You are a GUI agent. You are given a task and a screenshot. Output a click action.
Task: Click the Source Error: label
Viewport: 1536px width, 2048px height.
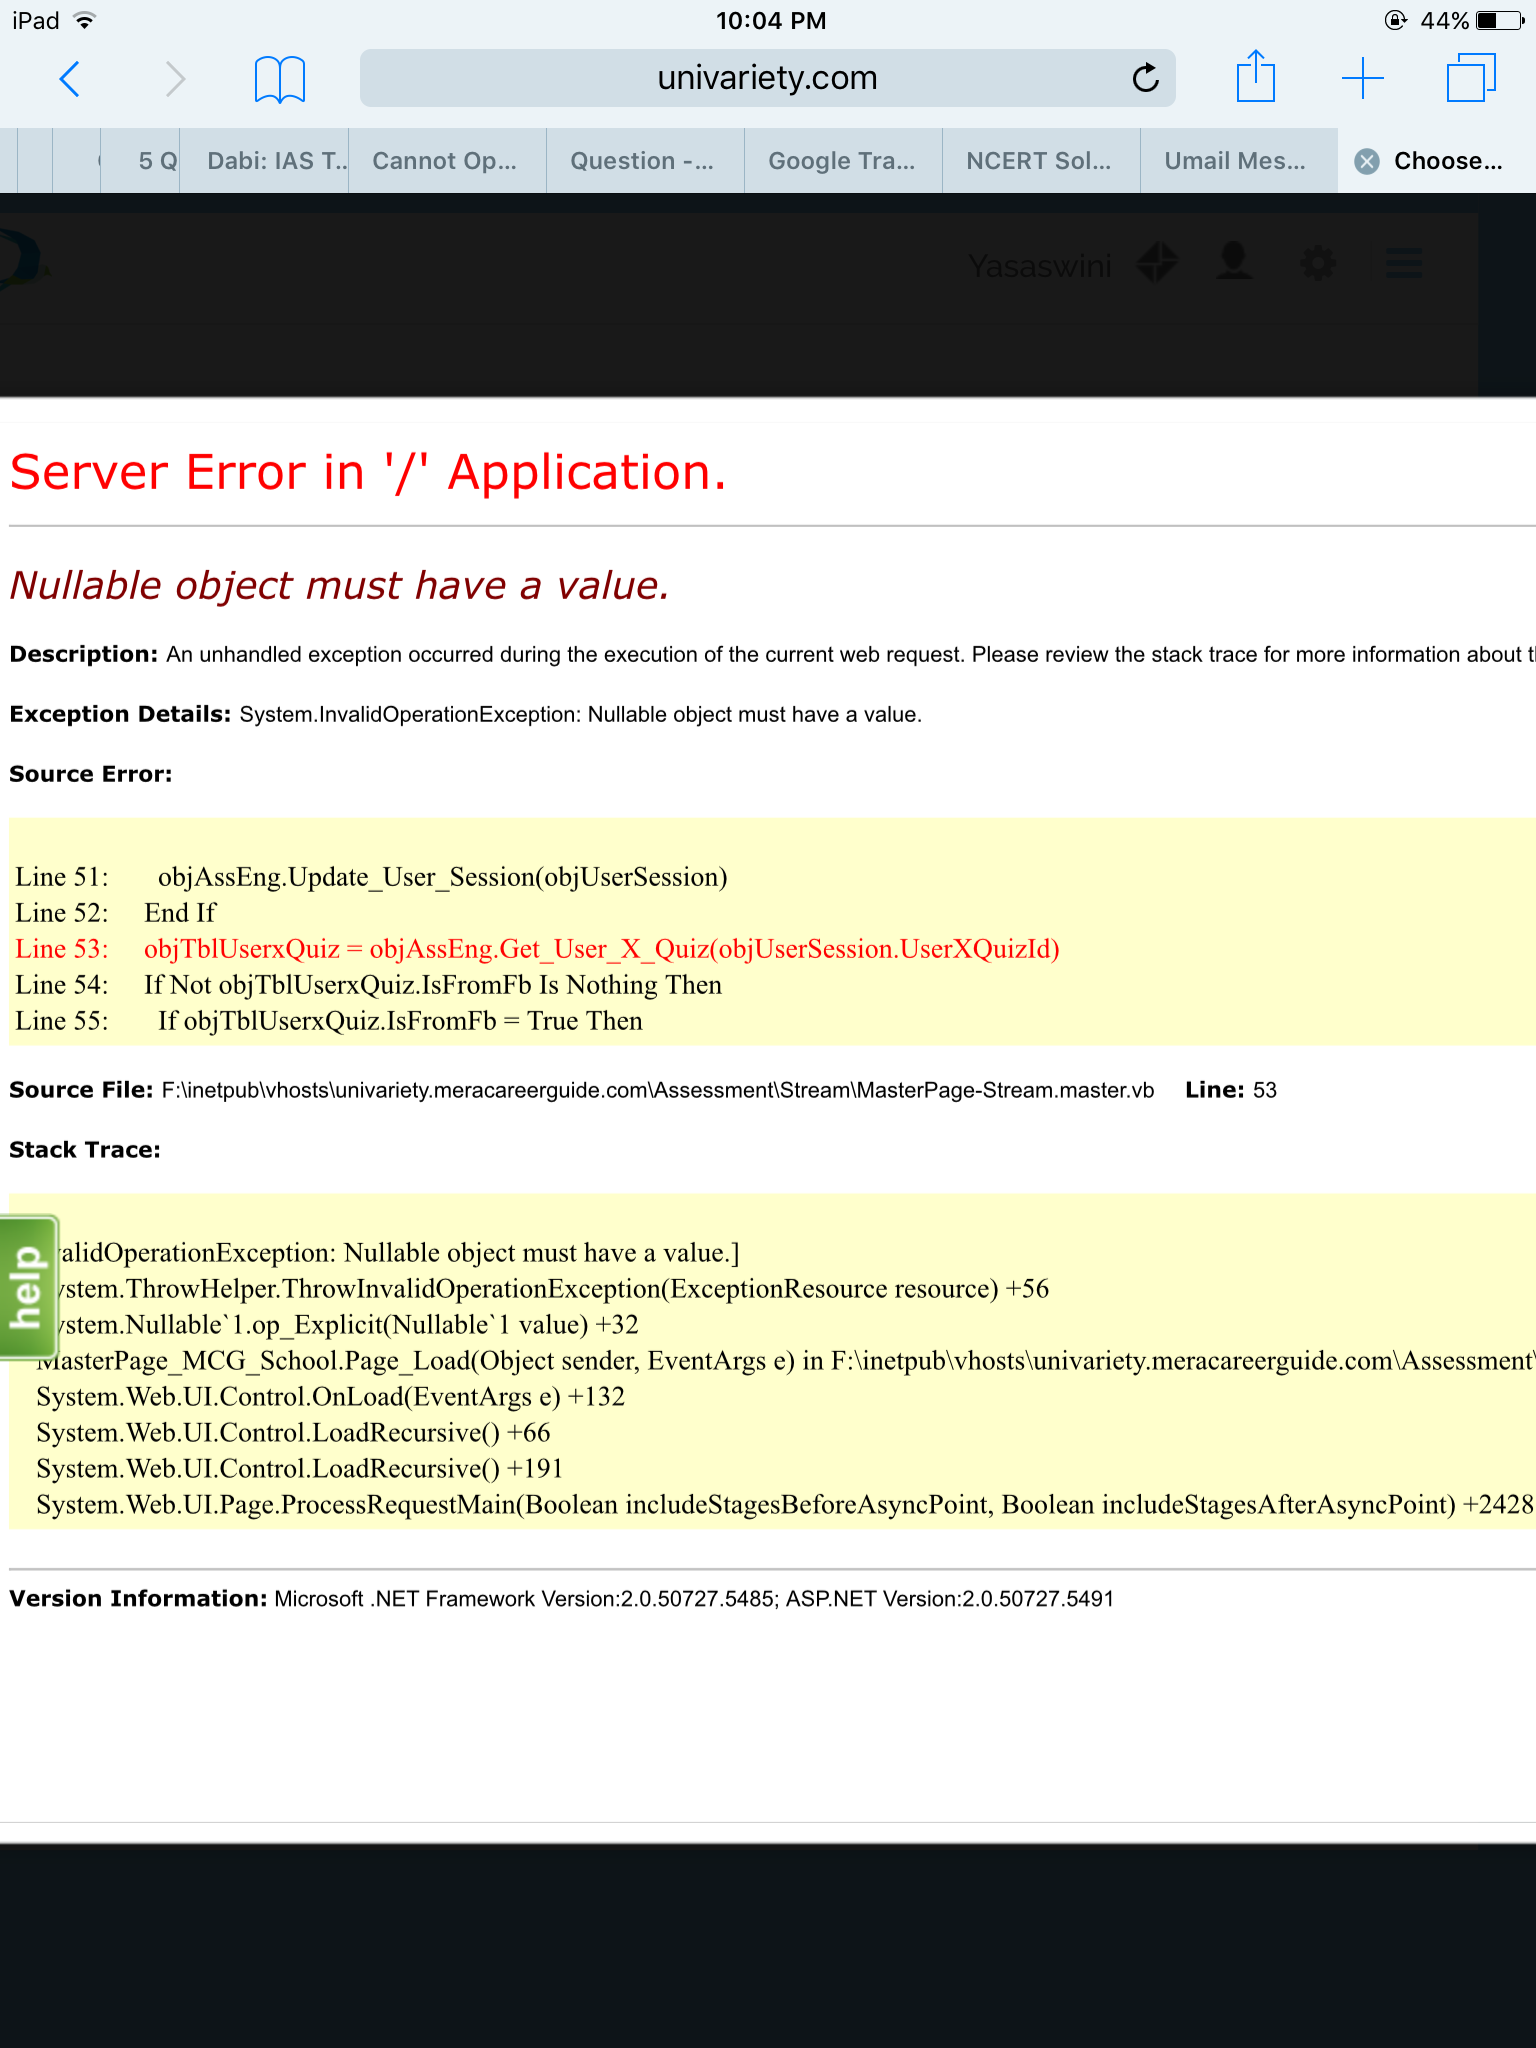point(91,774)
